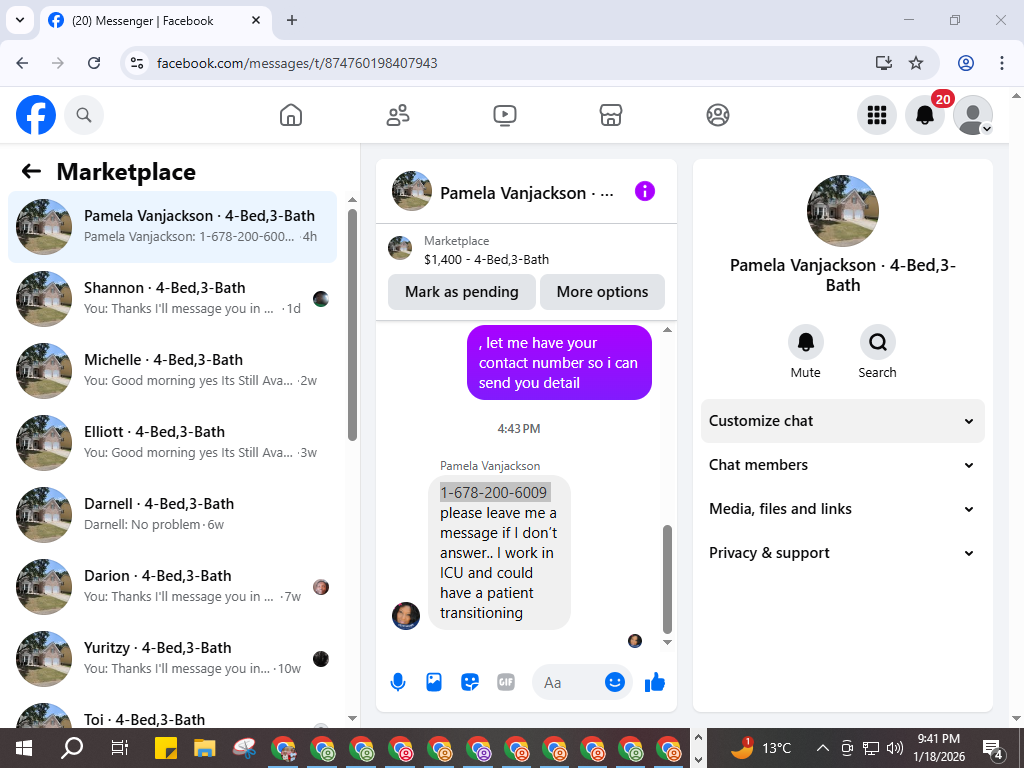Show hidden system tray icons chevron
Viewport: 1024px width, 768px height.
tap(823, 748)
